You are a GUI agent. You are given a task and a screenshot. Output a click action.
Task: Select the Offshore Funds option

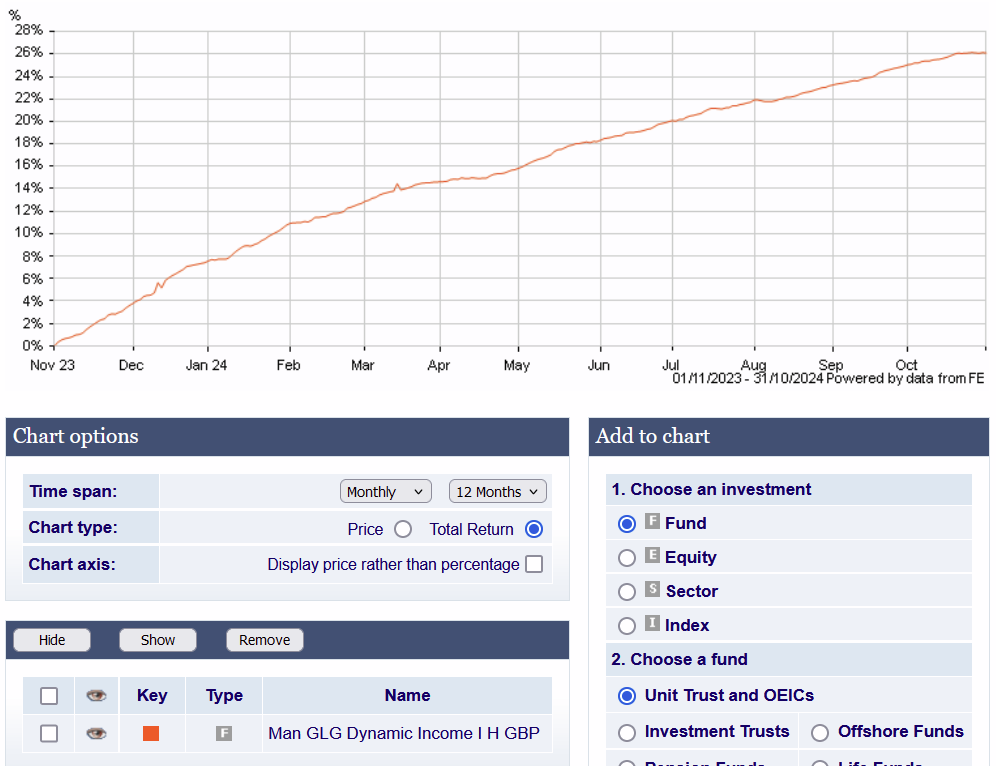[x=820, y=732]
